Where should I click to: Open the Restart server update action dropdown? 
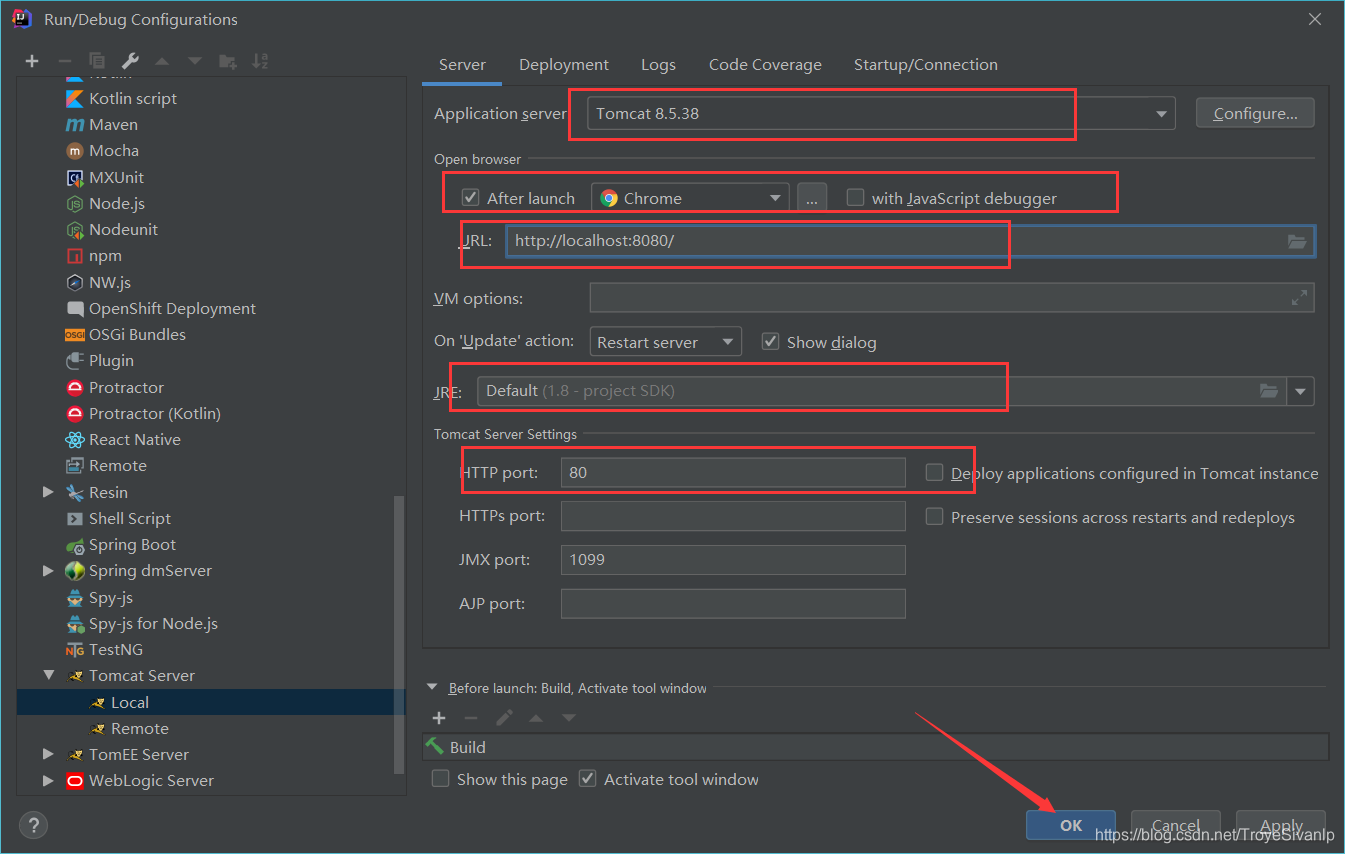[666, 342]
